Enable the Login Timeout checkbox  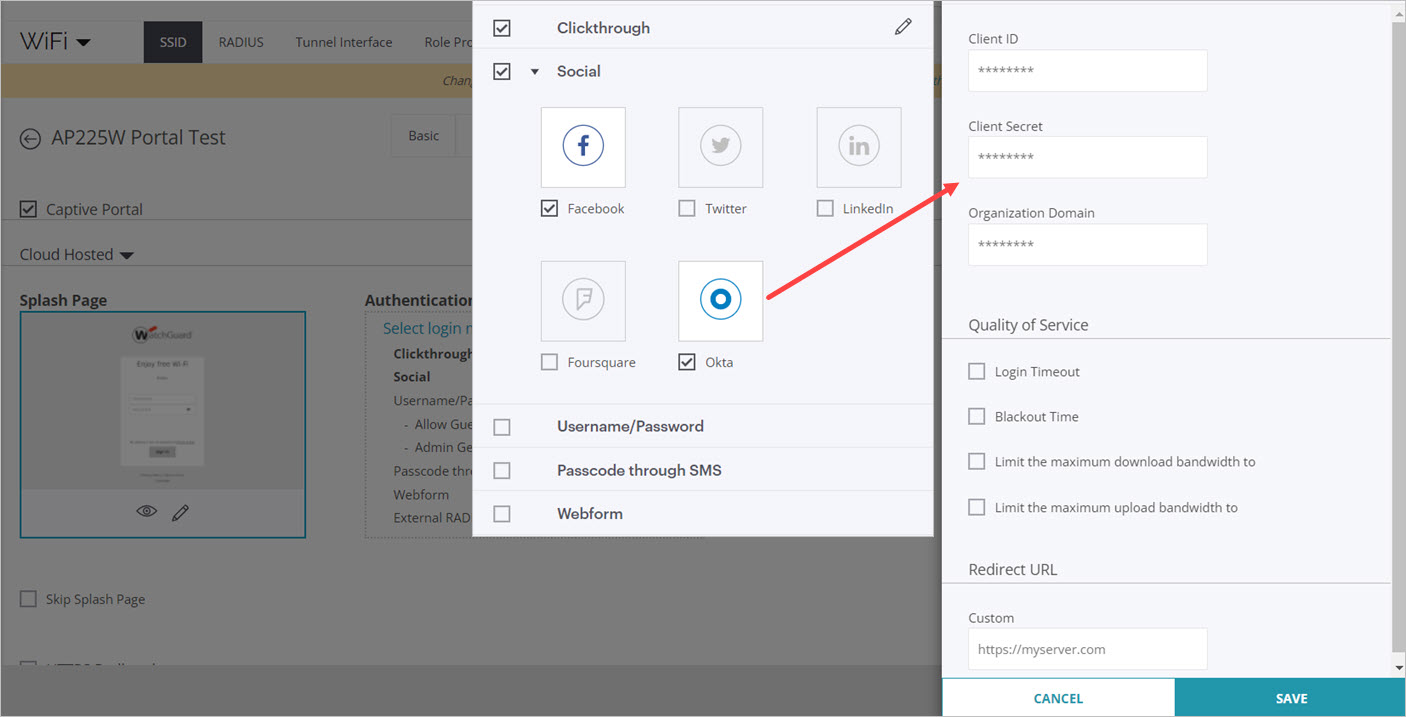coord(977,371)
